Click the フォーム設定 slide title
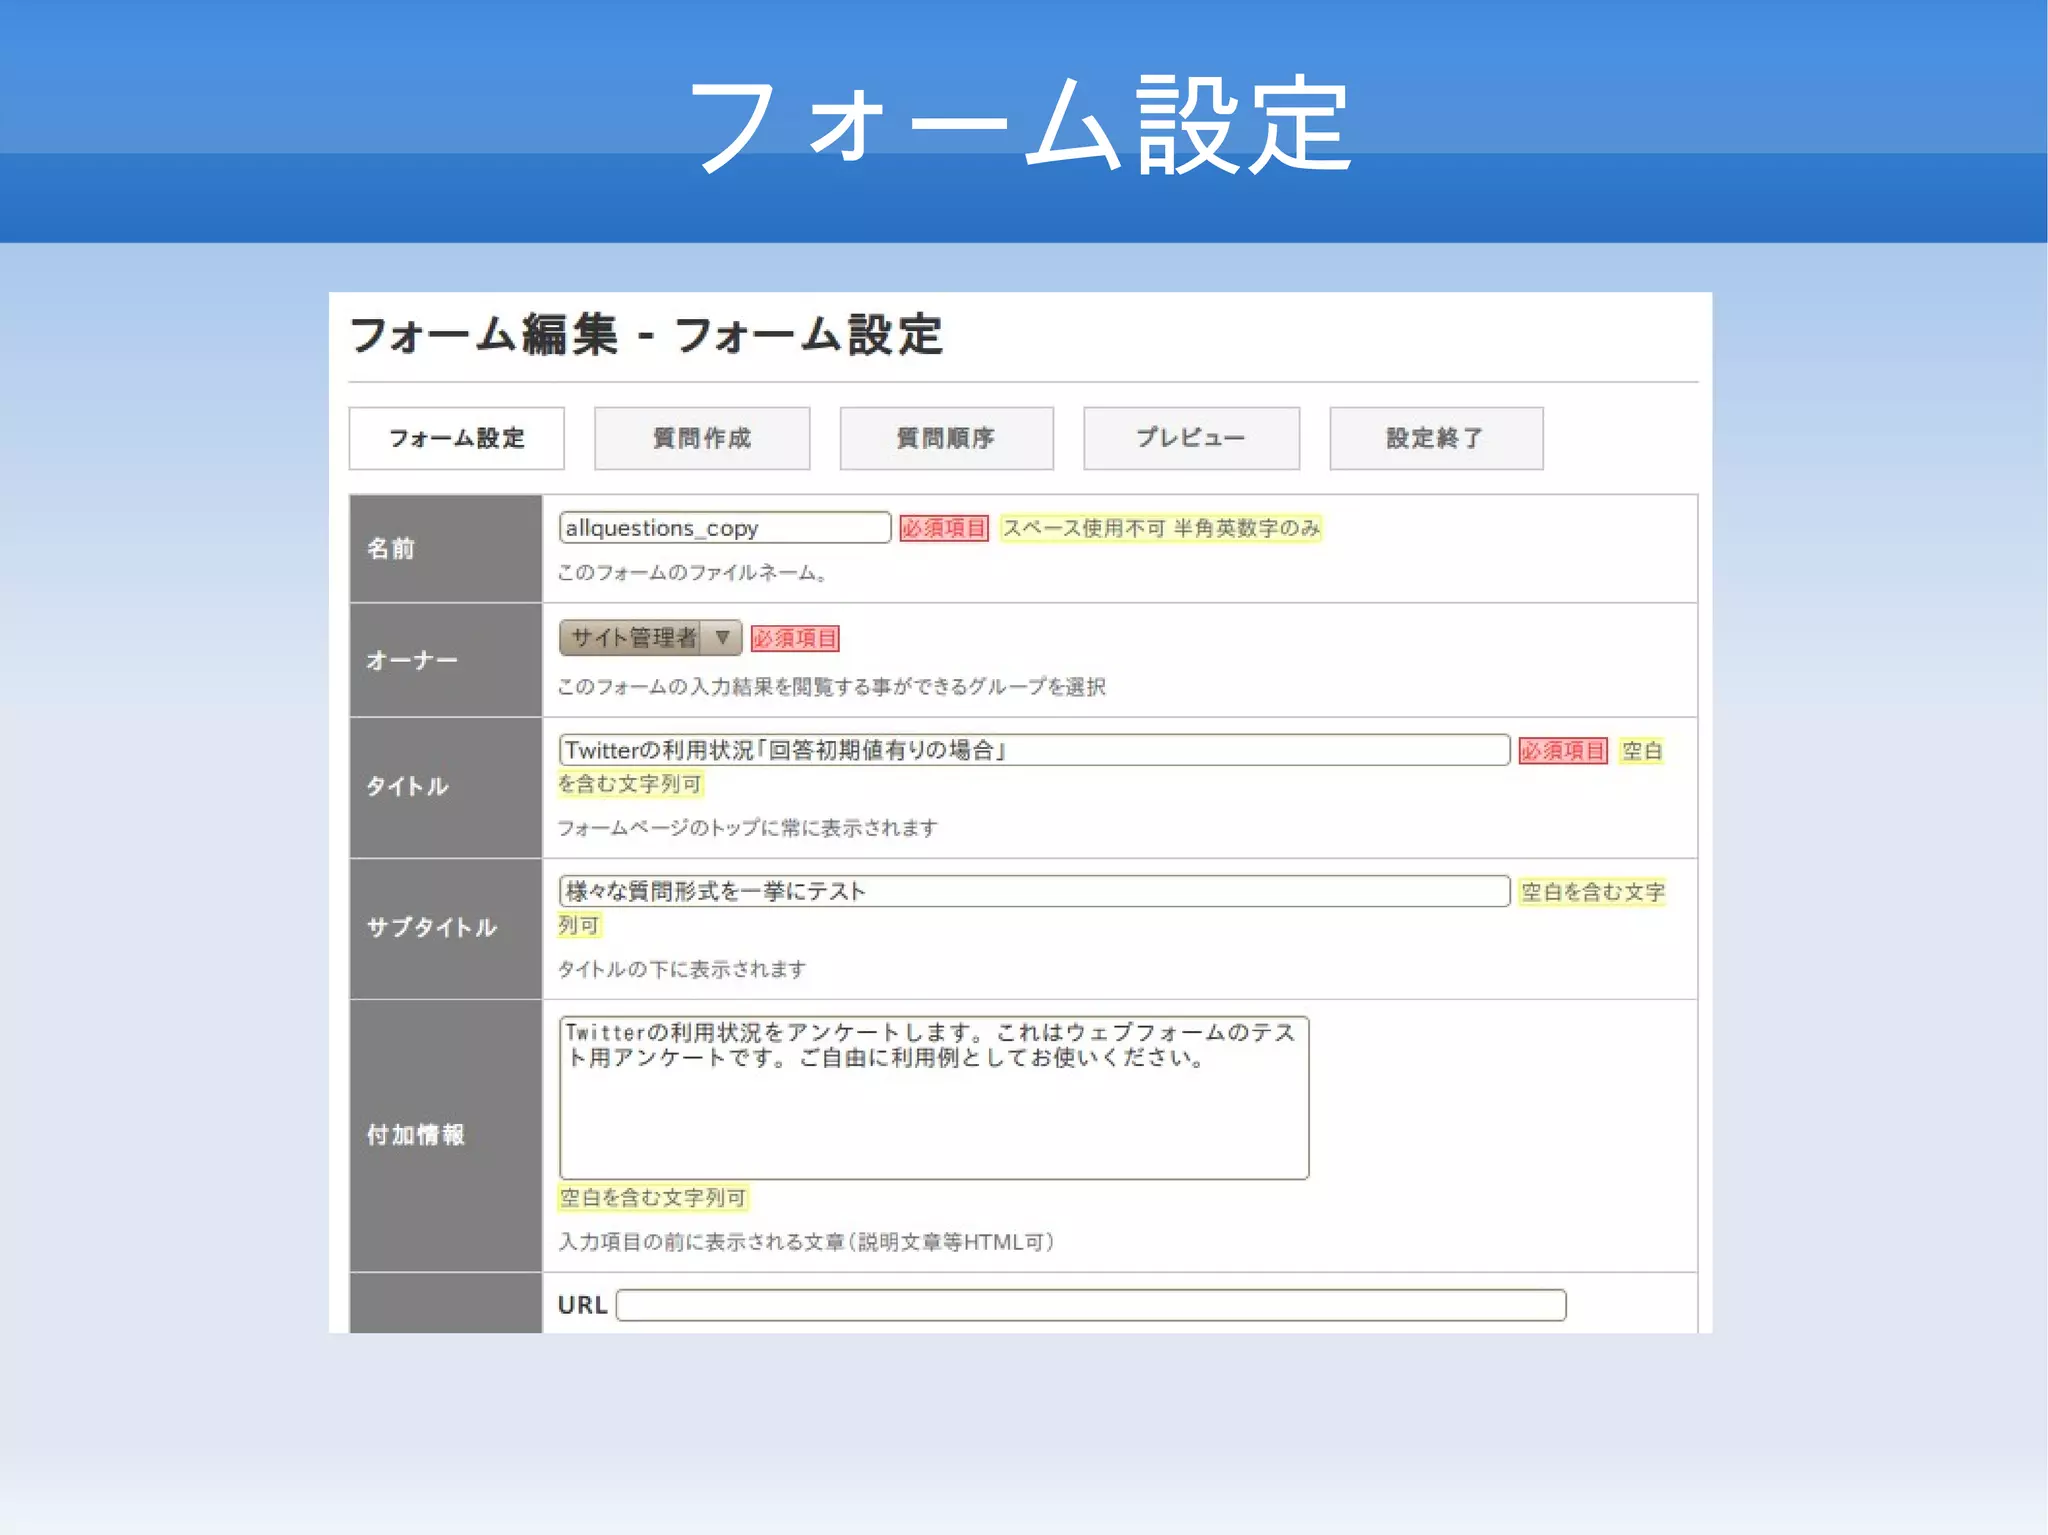 (1021, 126)
